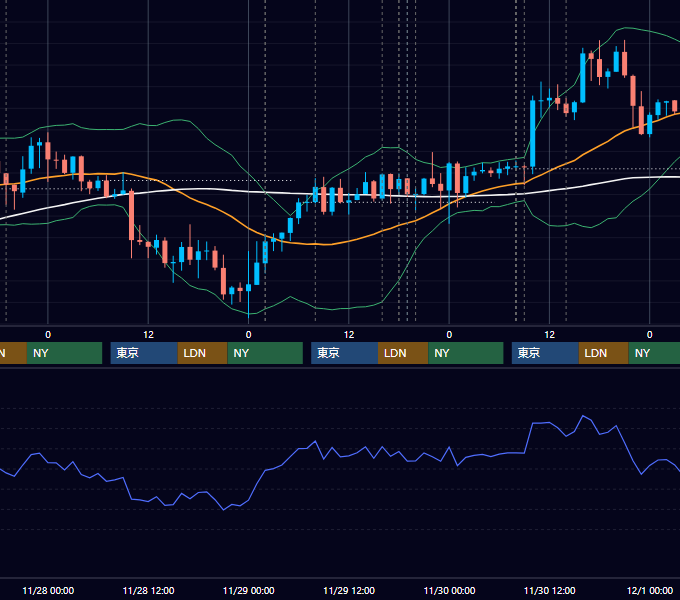This screenshot has width=680, height=600.
Task: Click the 11/29 00:00 time axis label
Action: [248, 590]
